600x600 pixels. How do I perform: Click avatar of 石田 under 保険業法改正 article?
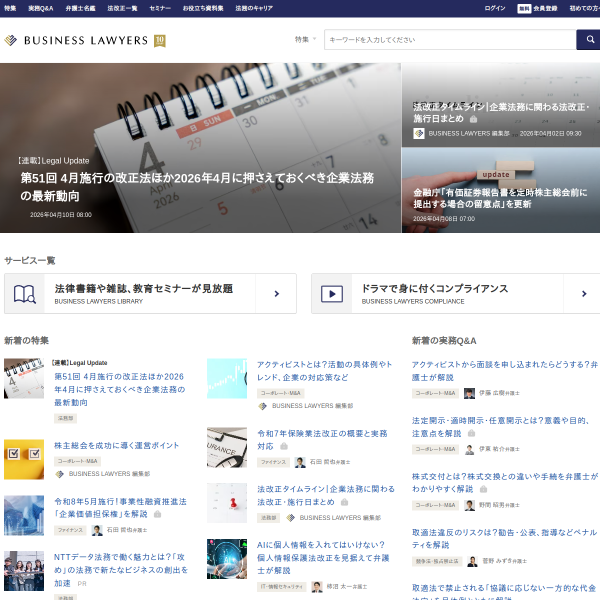tap(300, 462)
